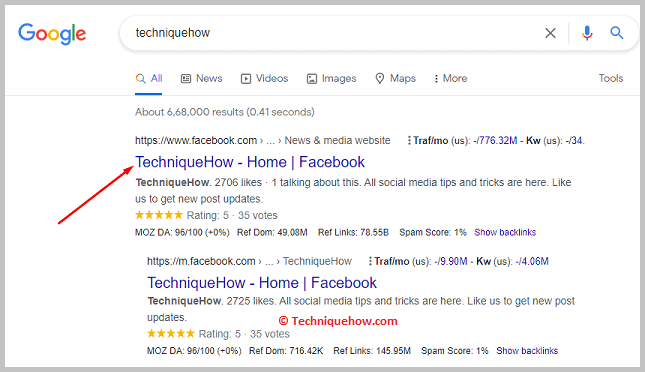
Task: Click the https://m.facebook.com breadcrumb URL
Action: [x=201, y=261]
